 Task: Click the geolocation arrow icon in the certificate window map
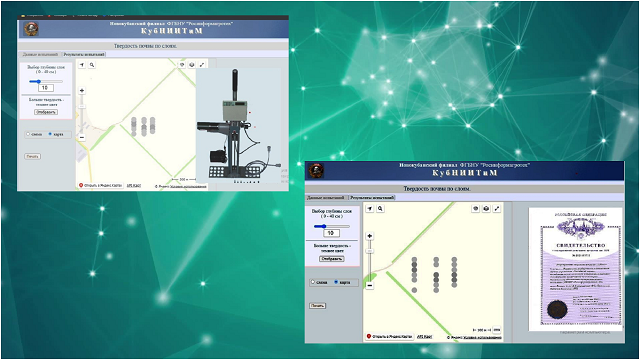click(x=369, y=209)
